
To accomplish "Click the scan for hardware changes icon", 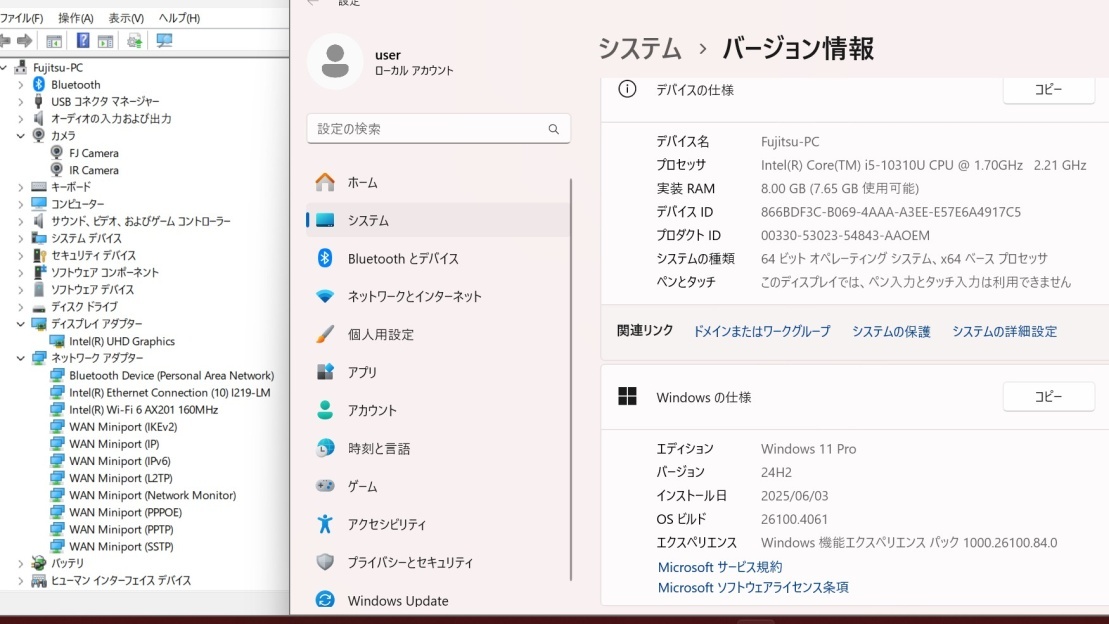I will [164, 41].
